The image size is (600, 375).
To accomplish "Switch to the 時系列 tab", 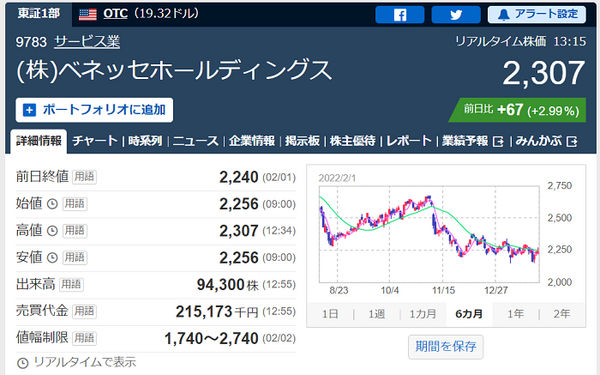I will 145,141.
